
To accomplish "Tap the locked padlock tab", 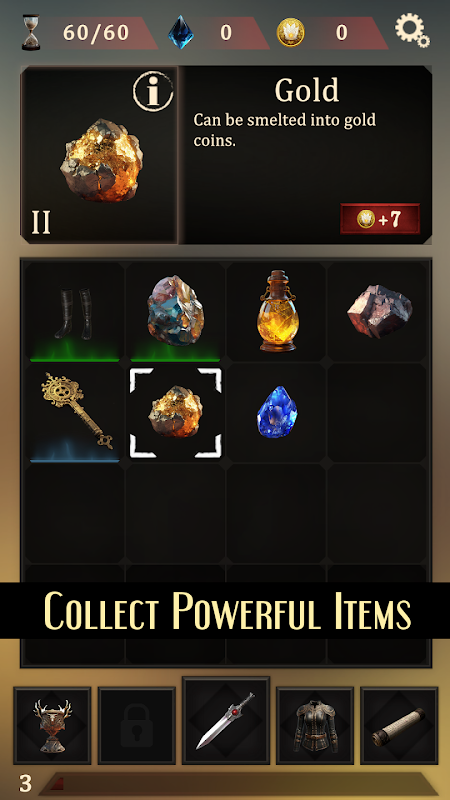I will [x=137, y=725].
